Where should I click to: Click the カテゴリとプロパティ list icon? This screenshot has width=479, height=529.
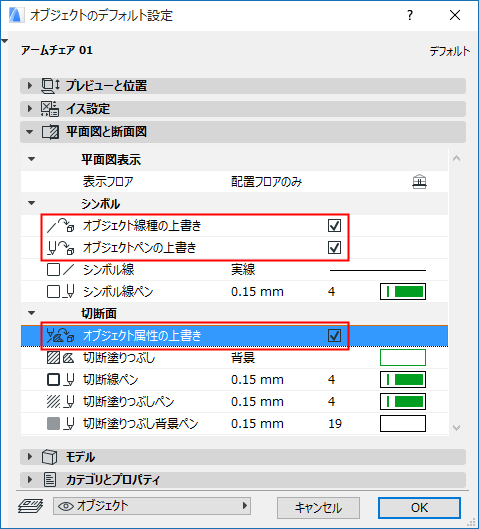coord(50,479)
